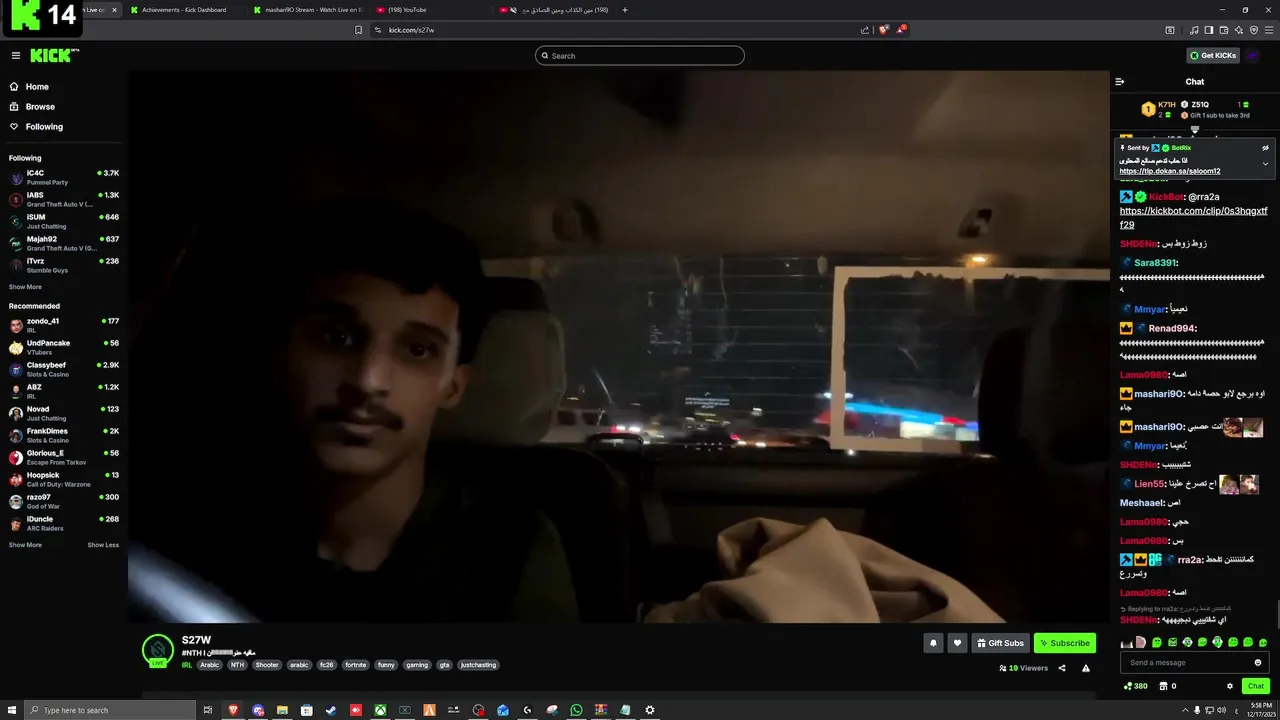Open recommended channel FrankDimes
This screenshot has height=720, width=1280.
pos(64,435)
